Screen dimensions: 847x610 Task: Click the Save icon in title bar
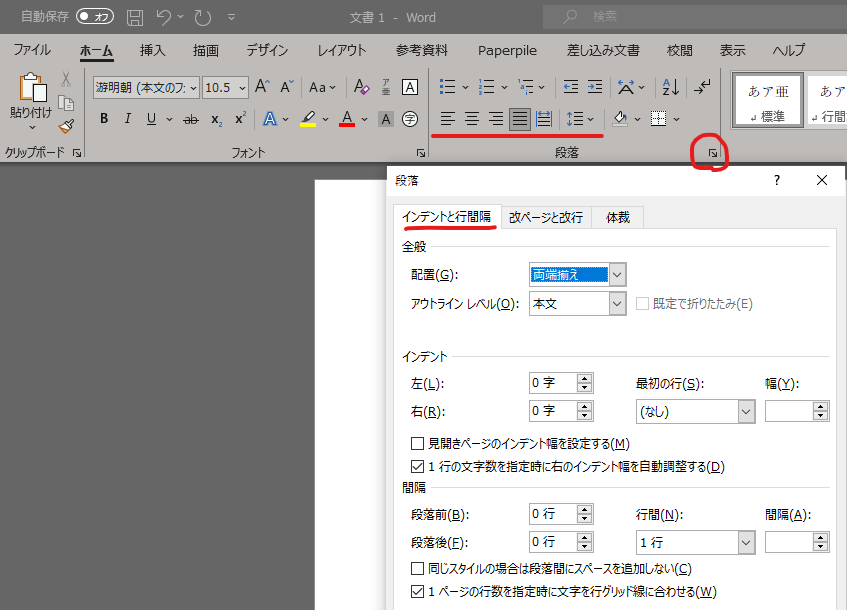point(135,17)
